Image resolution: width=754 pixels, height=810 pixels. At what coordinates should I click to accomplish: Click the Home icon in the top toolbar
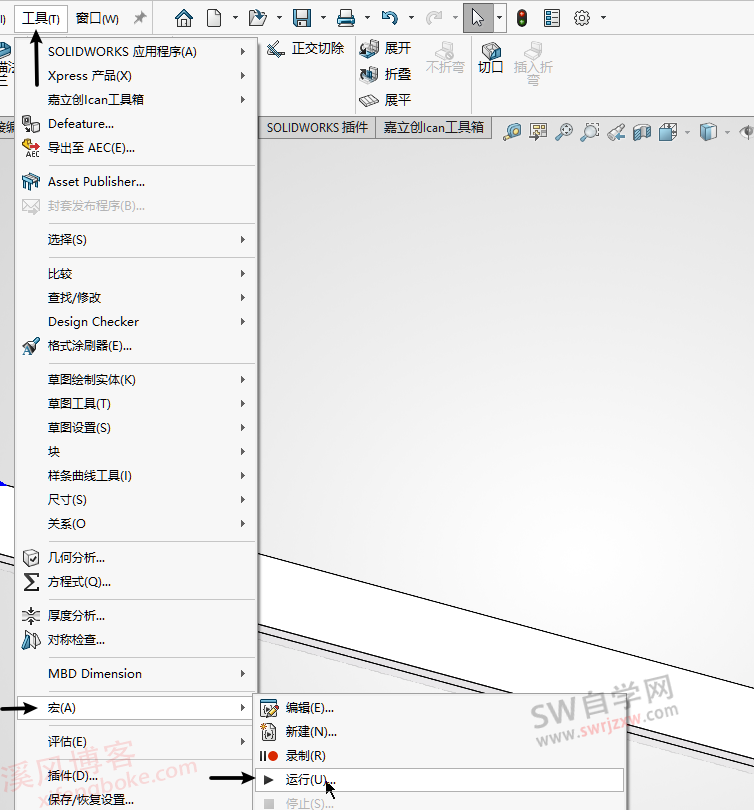point(184,18)
